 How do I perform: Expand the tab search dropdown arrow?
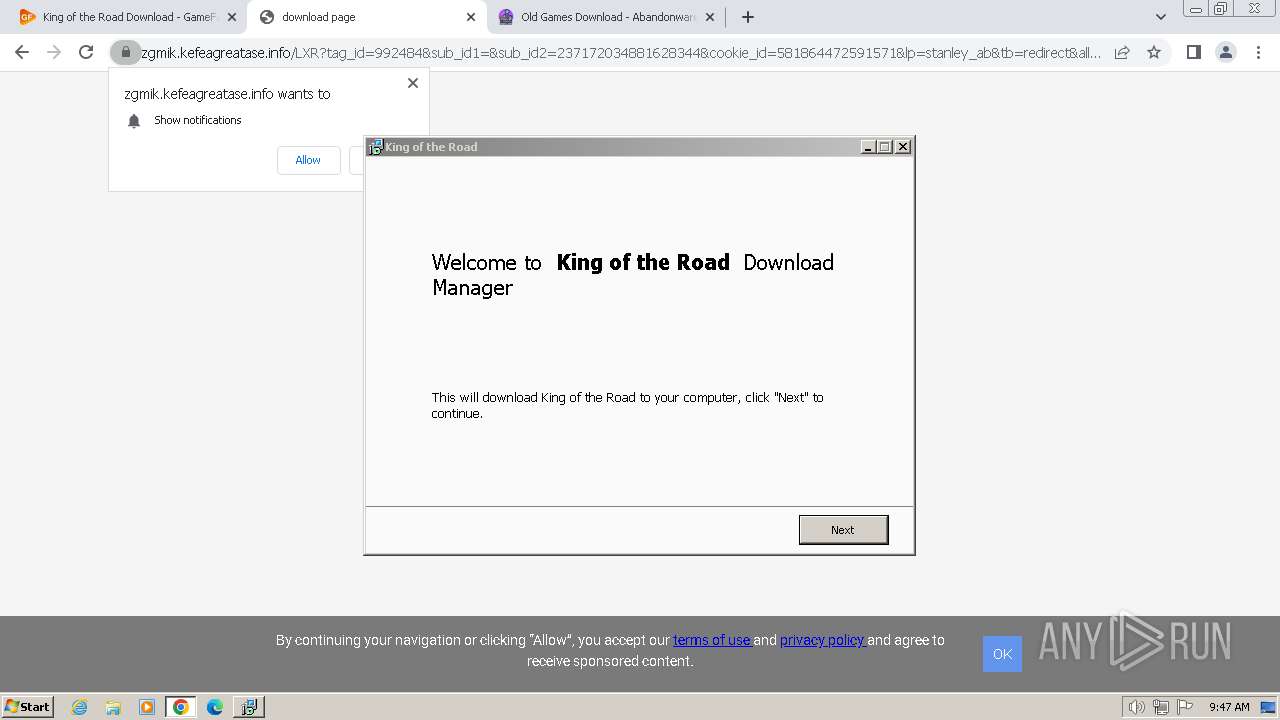(1160, 17)
